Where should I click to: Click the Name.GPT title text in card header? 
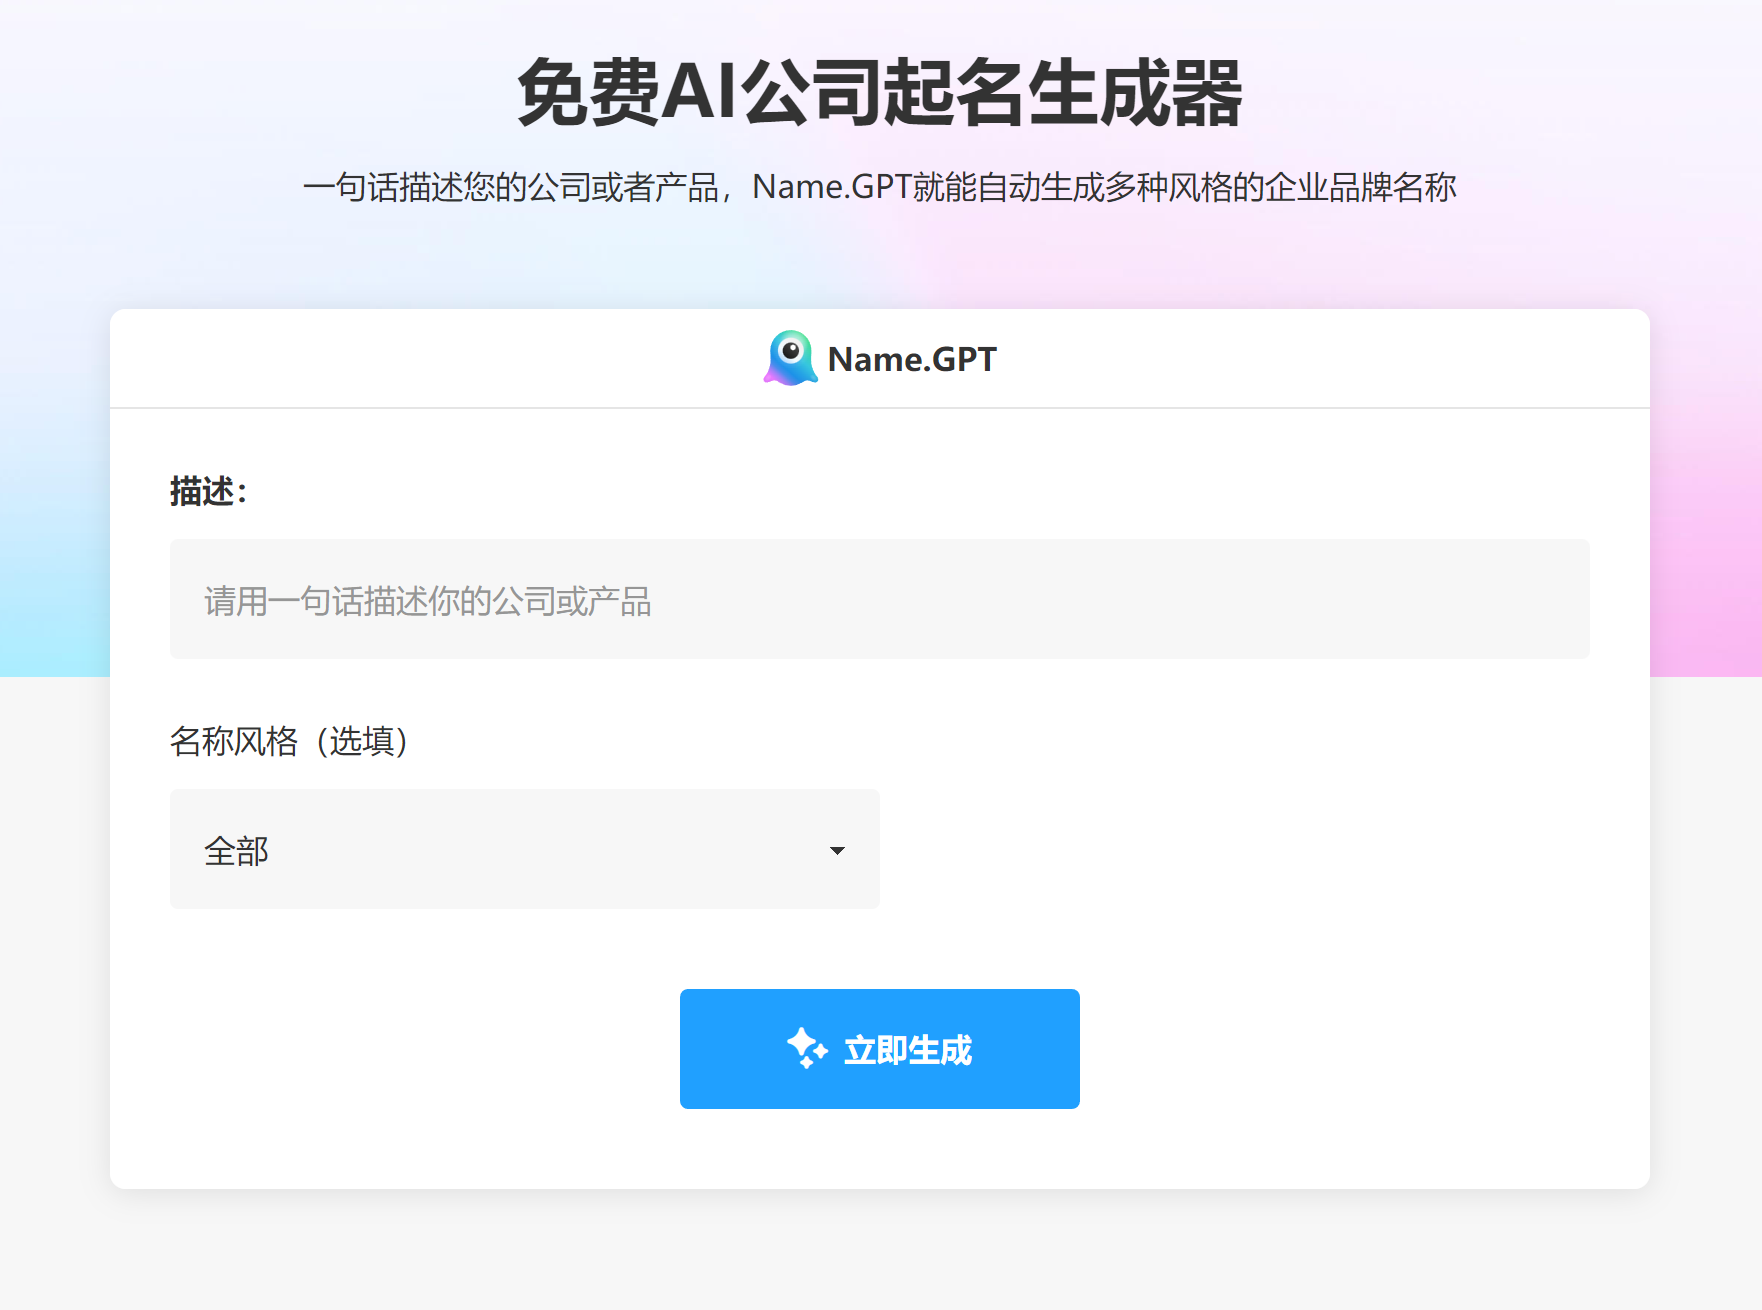pyautogui.click(x=912, y=359)
